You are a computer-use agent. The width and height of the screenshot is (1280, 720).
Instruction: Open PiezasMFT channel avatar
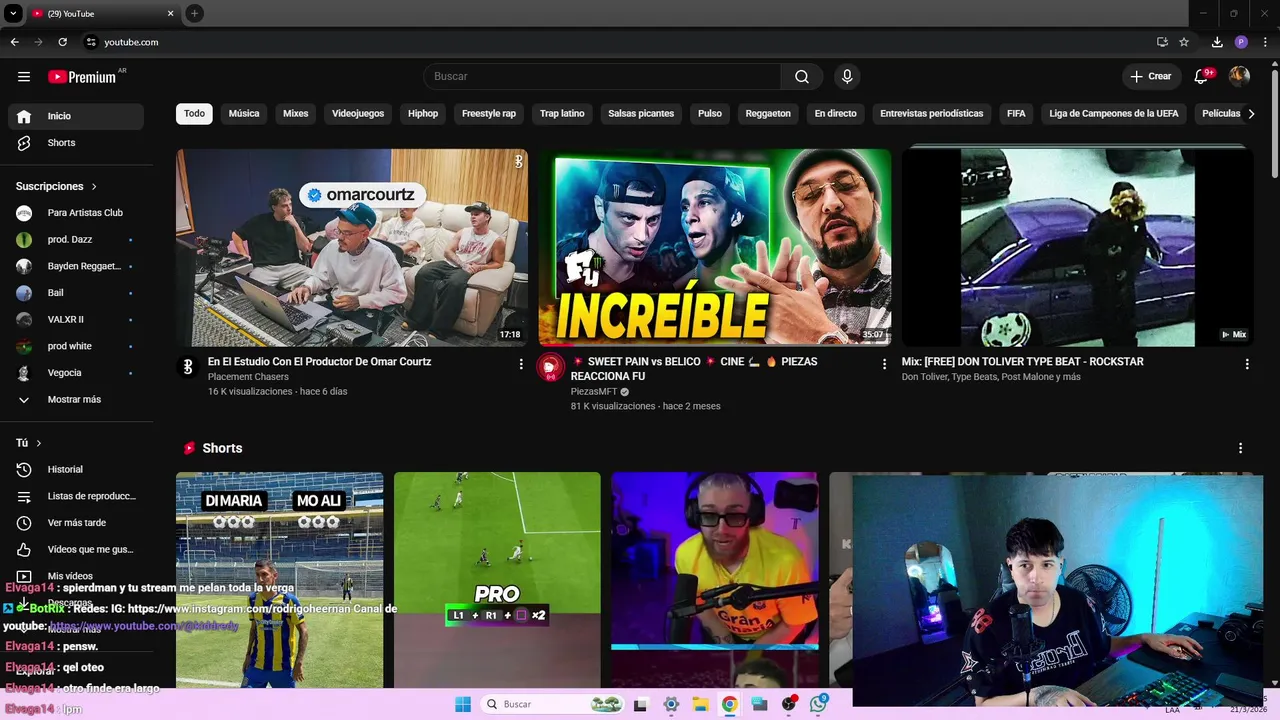point(550,367)
